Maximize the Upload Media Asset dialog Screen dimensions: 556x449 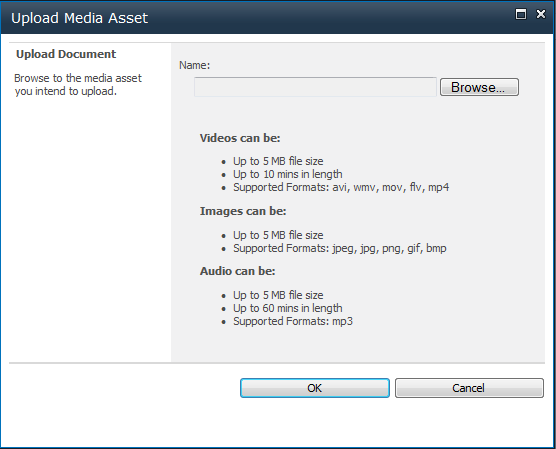pos(521,14)
